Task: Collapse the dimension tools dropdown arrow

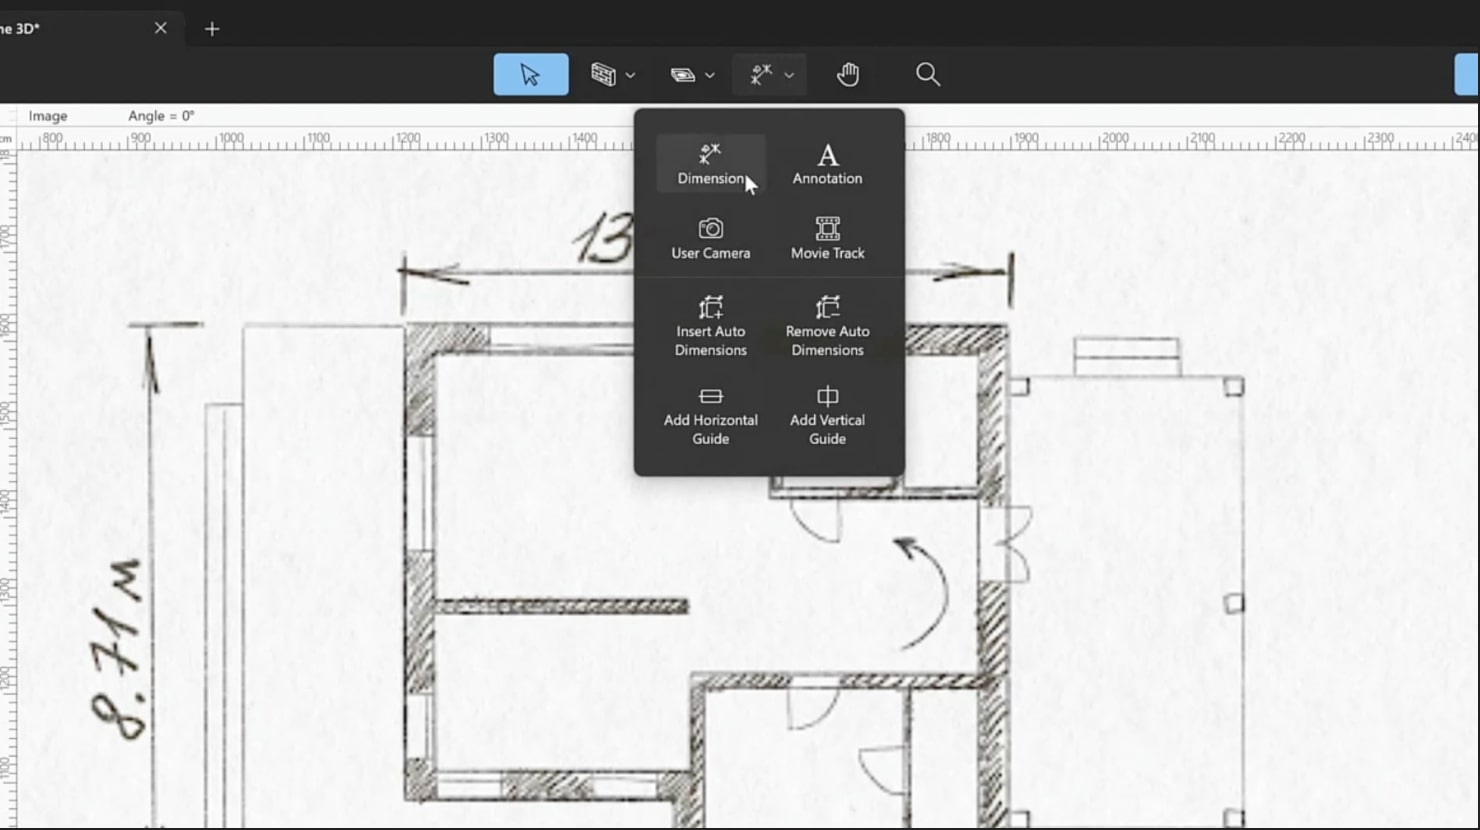Action: (789, 75)
